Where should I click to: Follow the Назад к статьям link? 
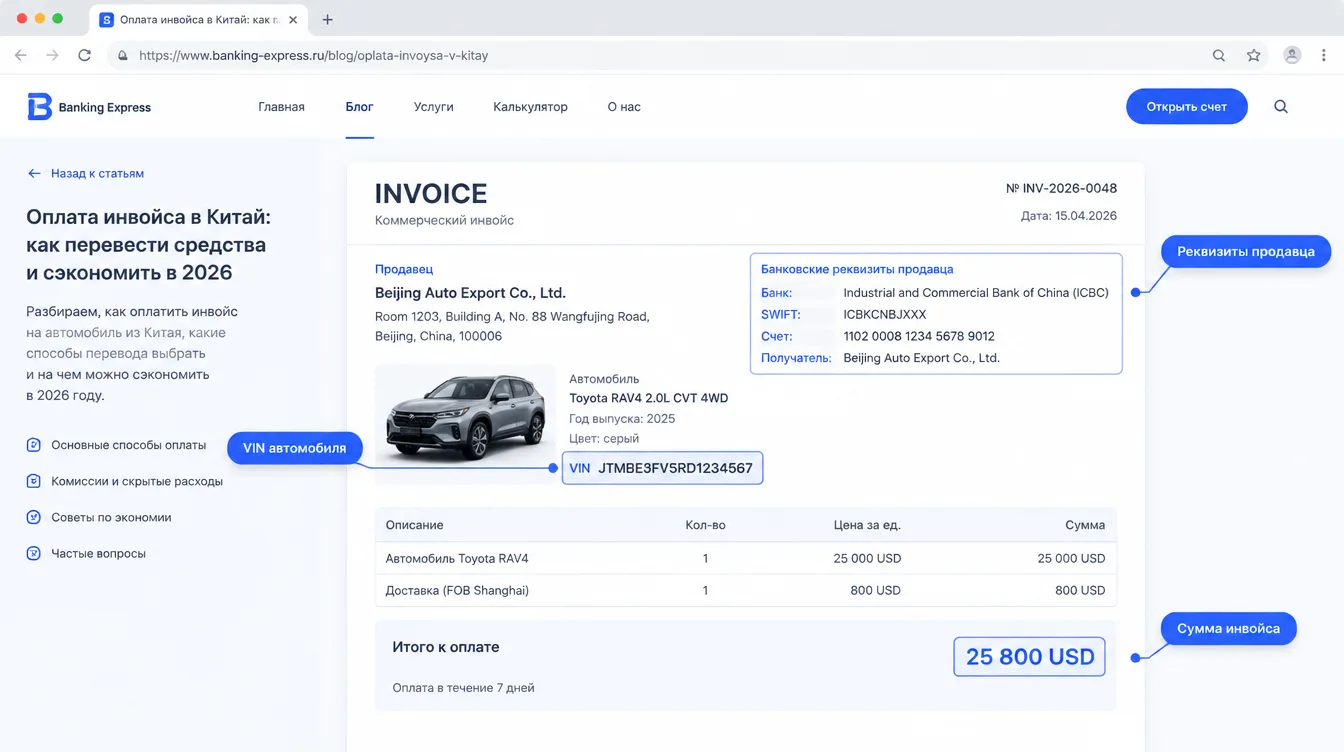(86, 173)
